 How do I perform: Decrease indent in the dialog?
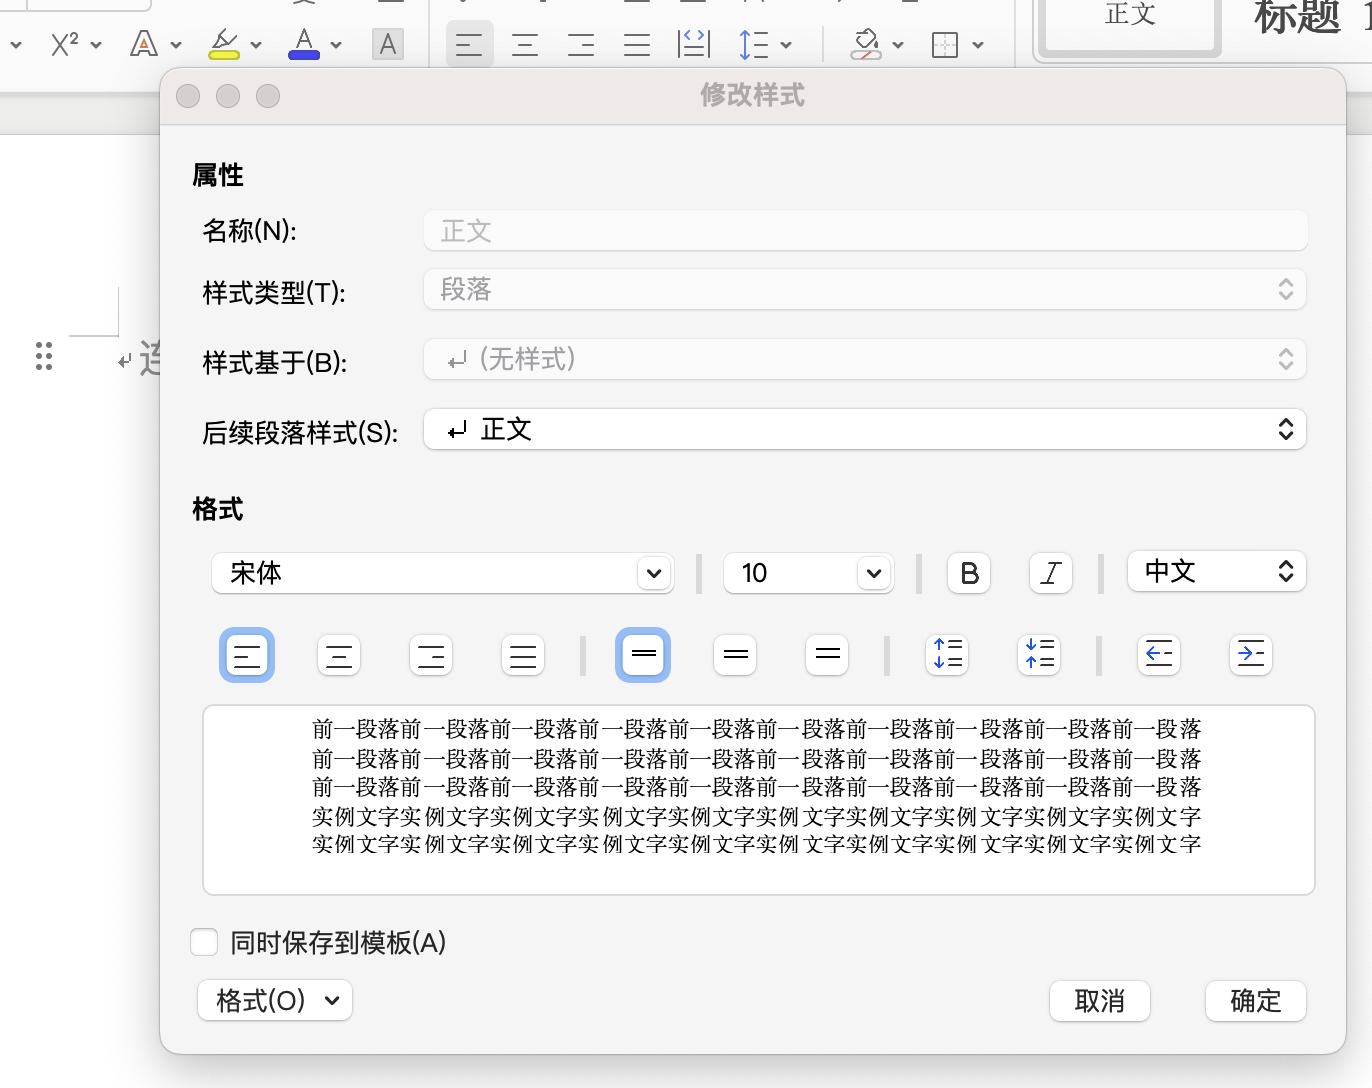point(1159,655)
